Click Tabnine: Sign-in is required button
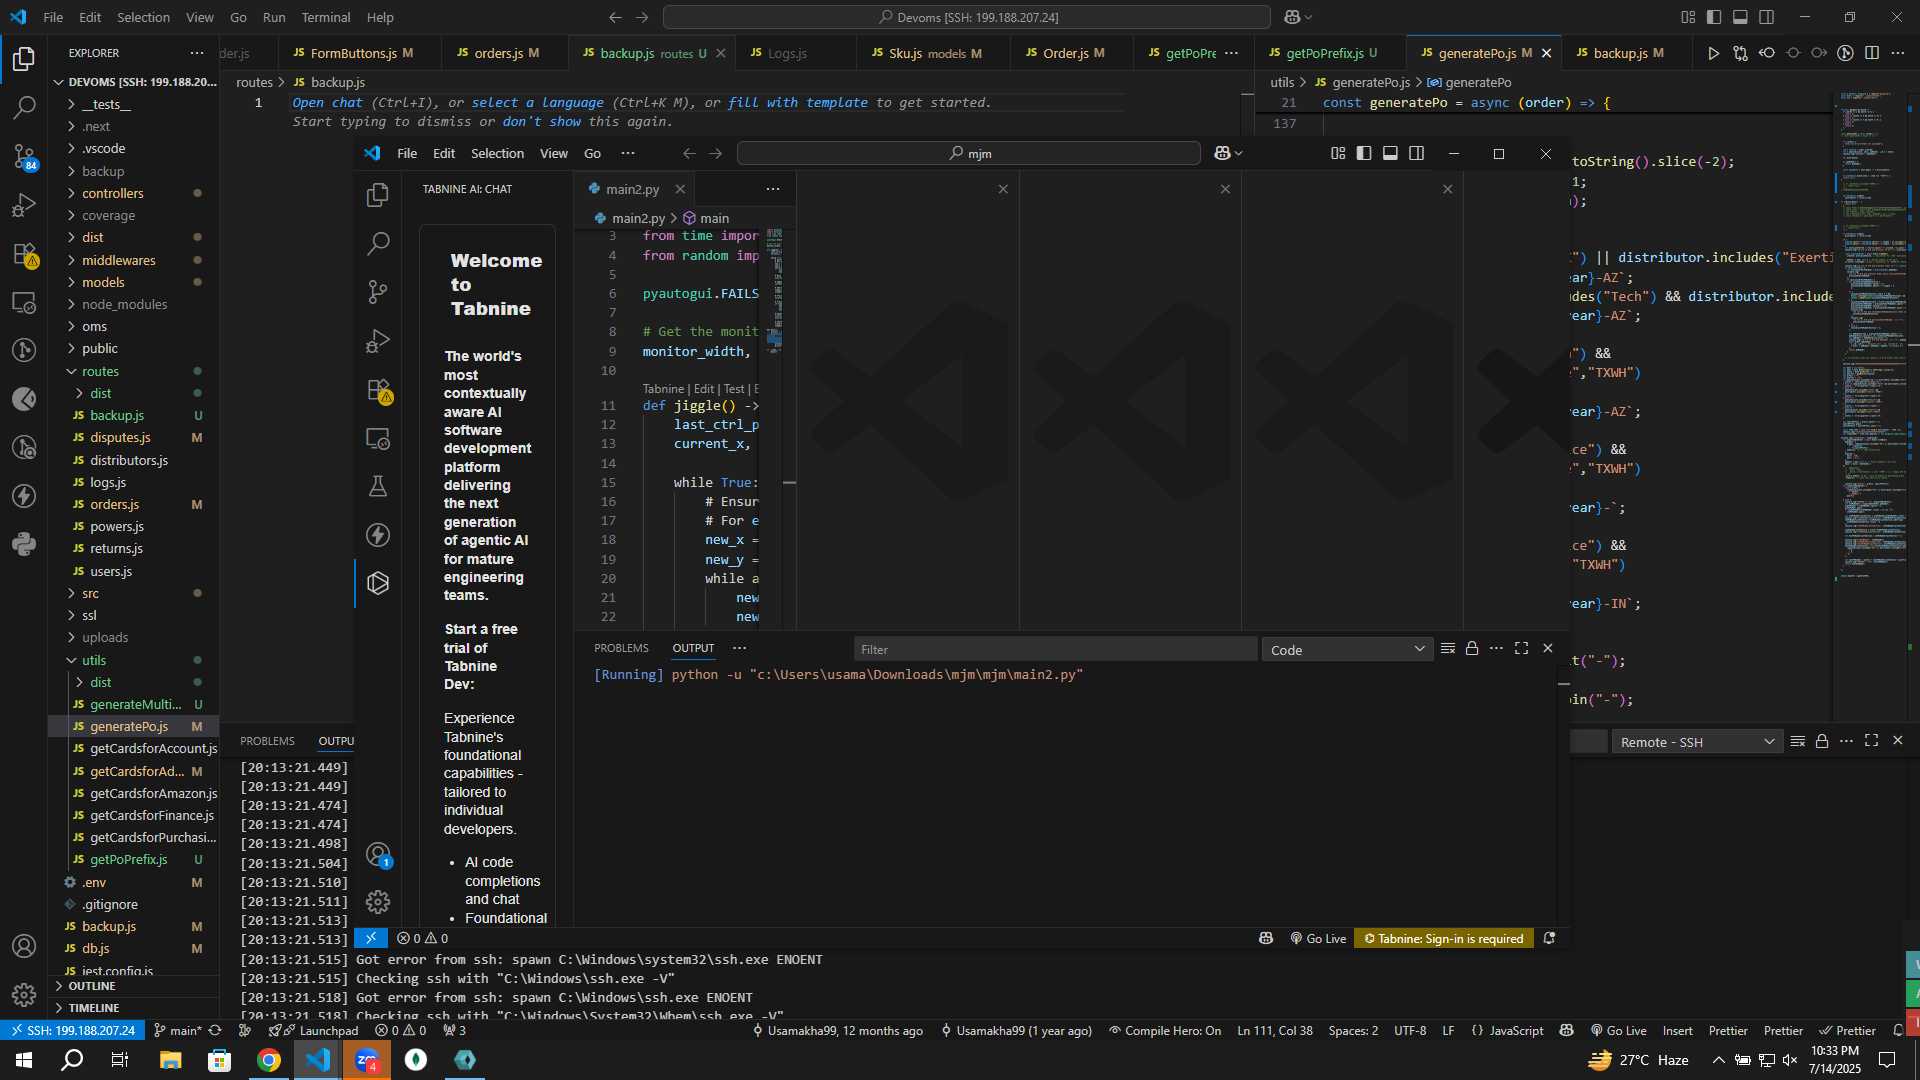The image size is (1920, 1080). 1444,939
